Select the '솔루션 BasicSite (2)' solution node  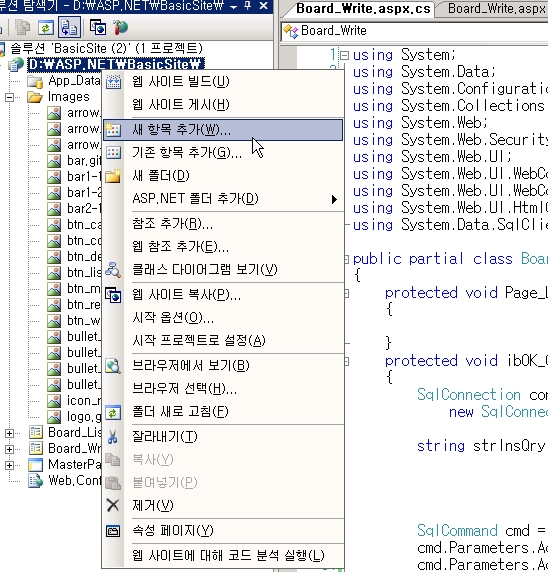[106, 48]
